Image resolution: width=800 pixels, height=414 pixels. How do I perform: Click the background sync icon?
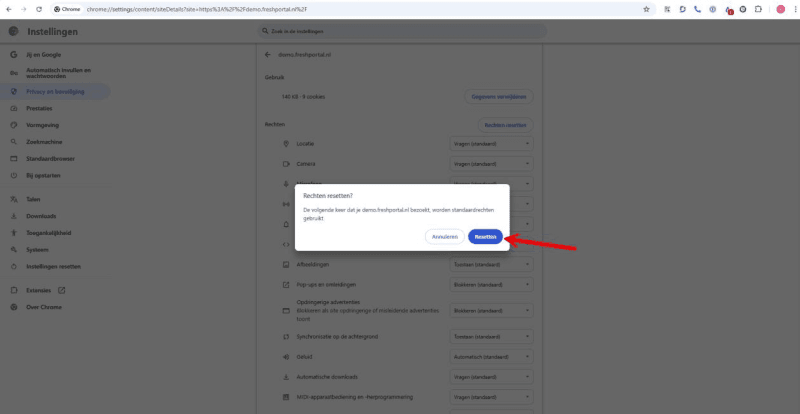(286, 337)
